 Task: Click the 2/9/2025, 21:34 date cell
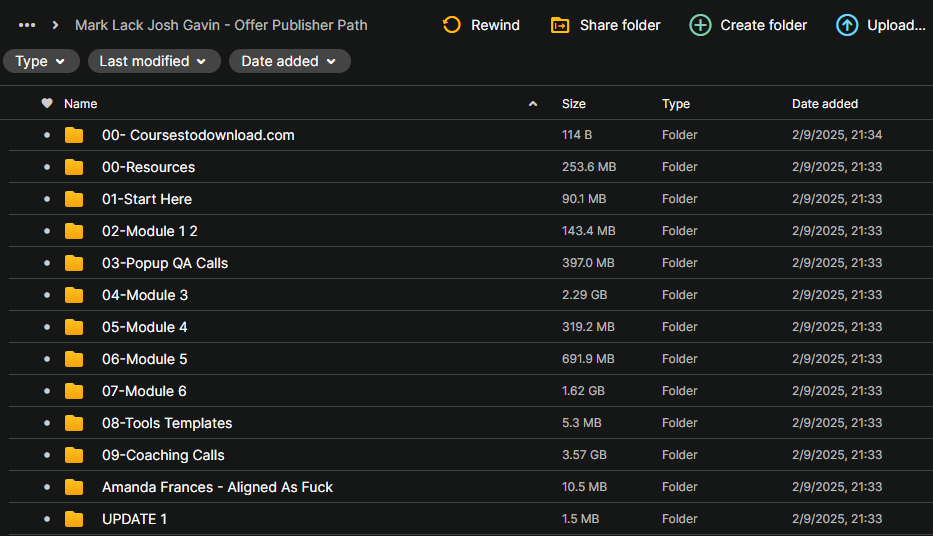pyautogui.click(x=837, y=135)
